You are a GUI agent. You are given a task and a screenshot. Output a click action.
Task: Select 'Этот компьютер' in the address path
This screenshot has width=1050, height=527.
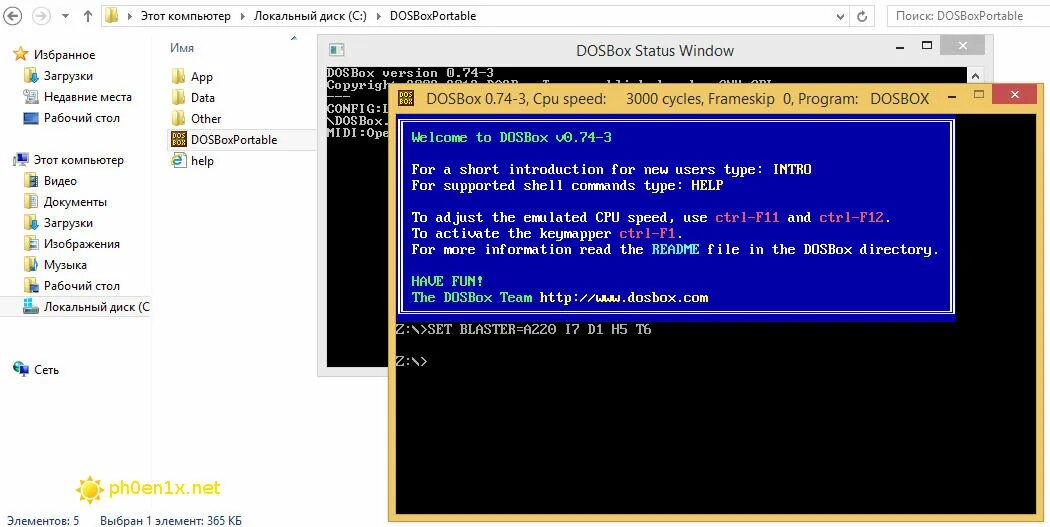pyautogui.click(x=185, y=16)
